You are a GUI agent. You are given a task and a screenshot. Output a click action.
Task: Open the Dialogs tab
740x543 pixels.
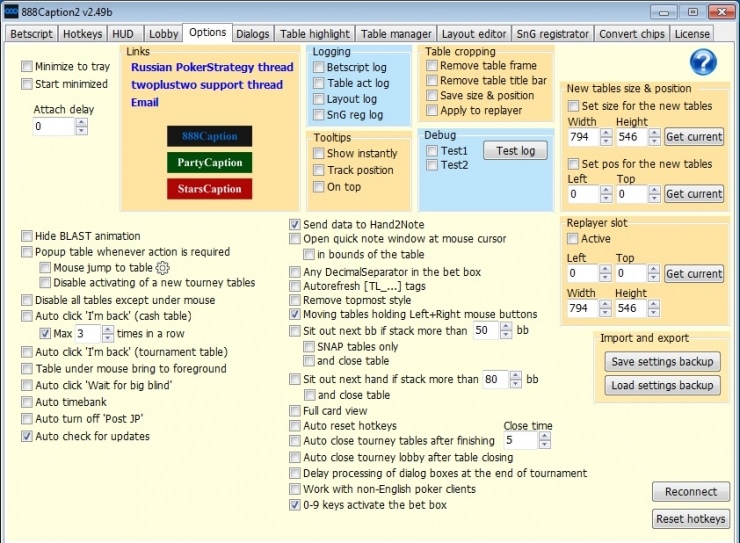[252, 34]
